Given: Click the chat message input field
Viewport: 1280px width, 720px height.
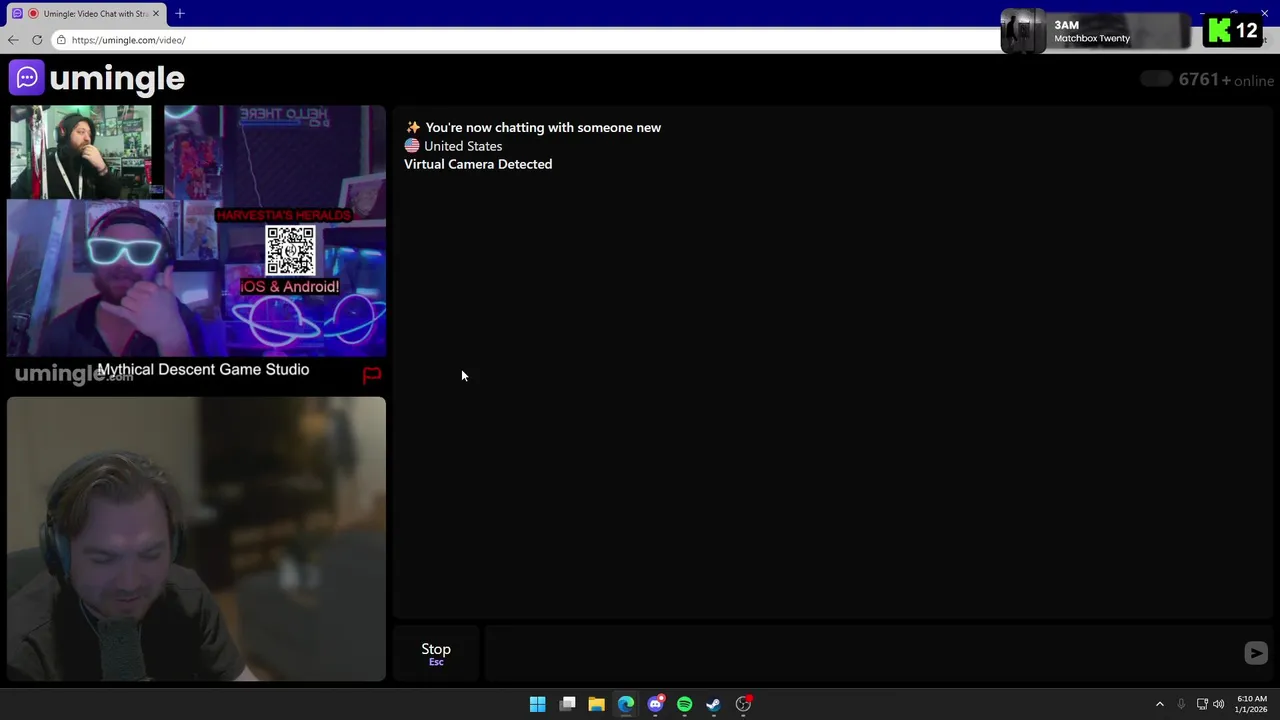Looking at the screenshot, I should (x=860, y=653).
